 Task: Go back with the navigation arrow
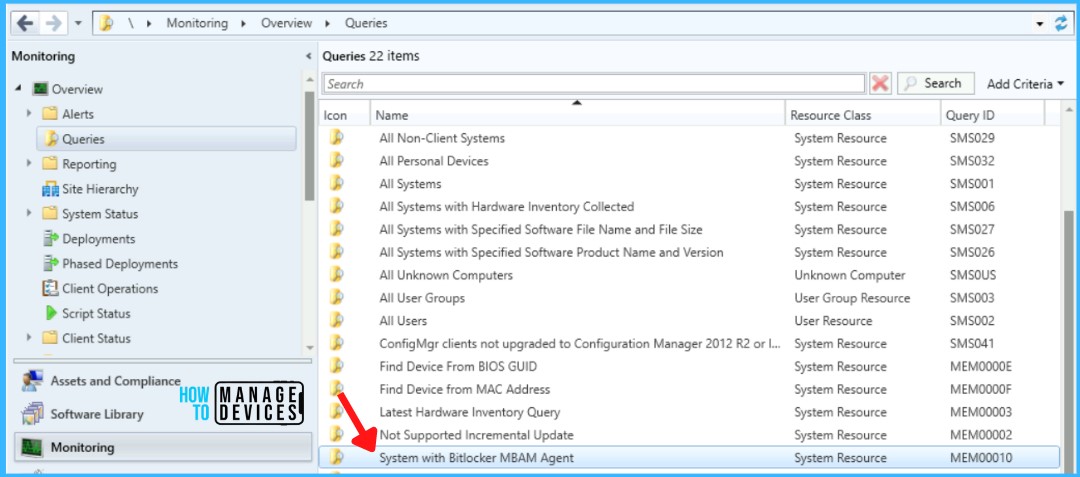click(x=25, y=23)
